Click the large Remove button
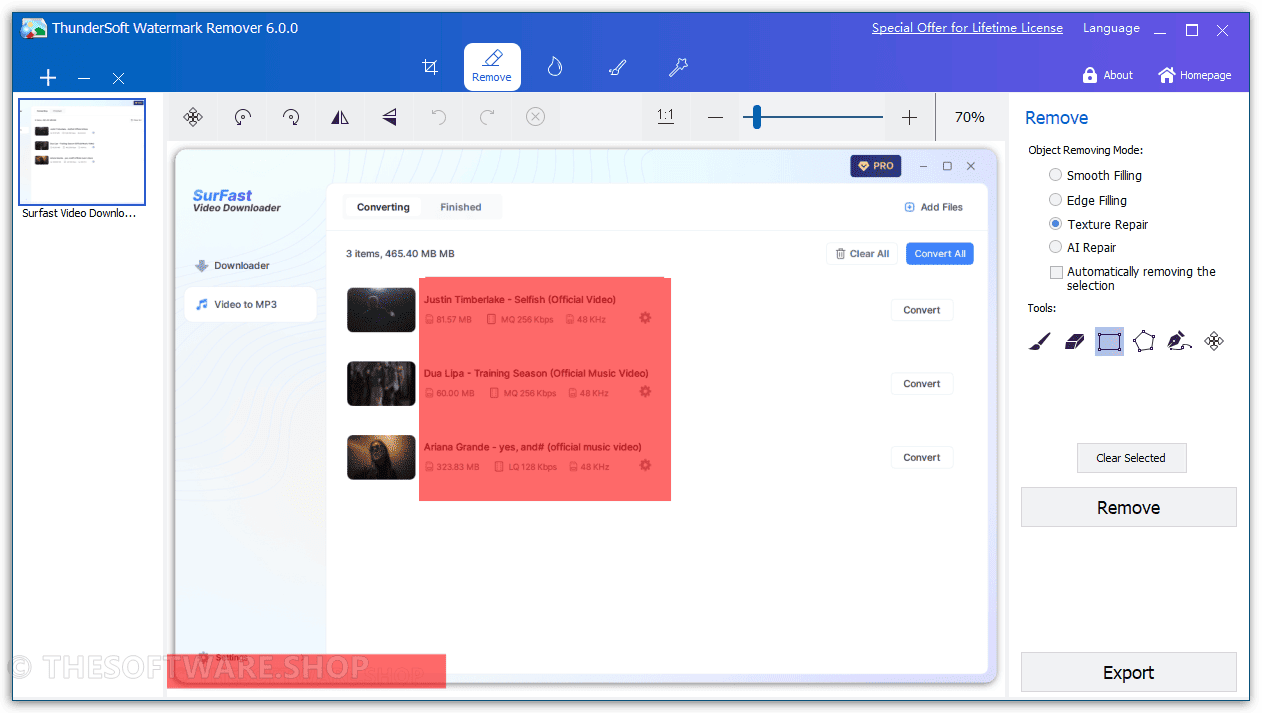The width and height of the screenshot is (1262, 713). [1128, 507]
